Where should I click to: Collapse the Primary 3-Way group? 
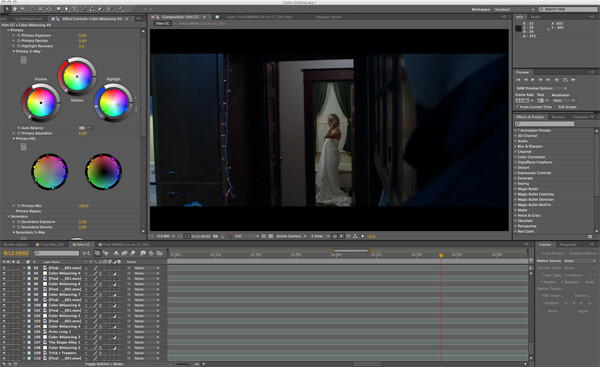pyautogui.click(x=14, y=51)
